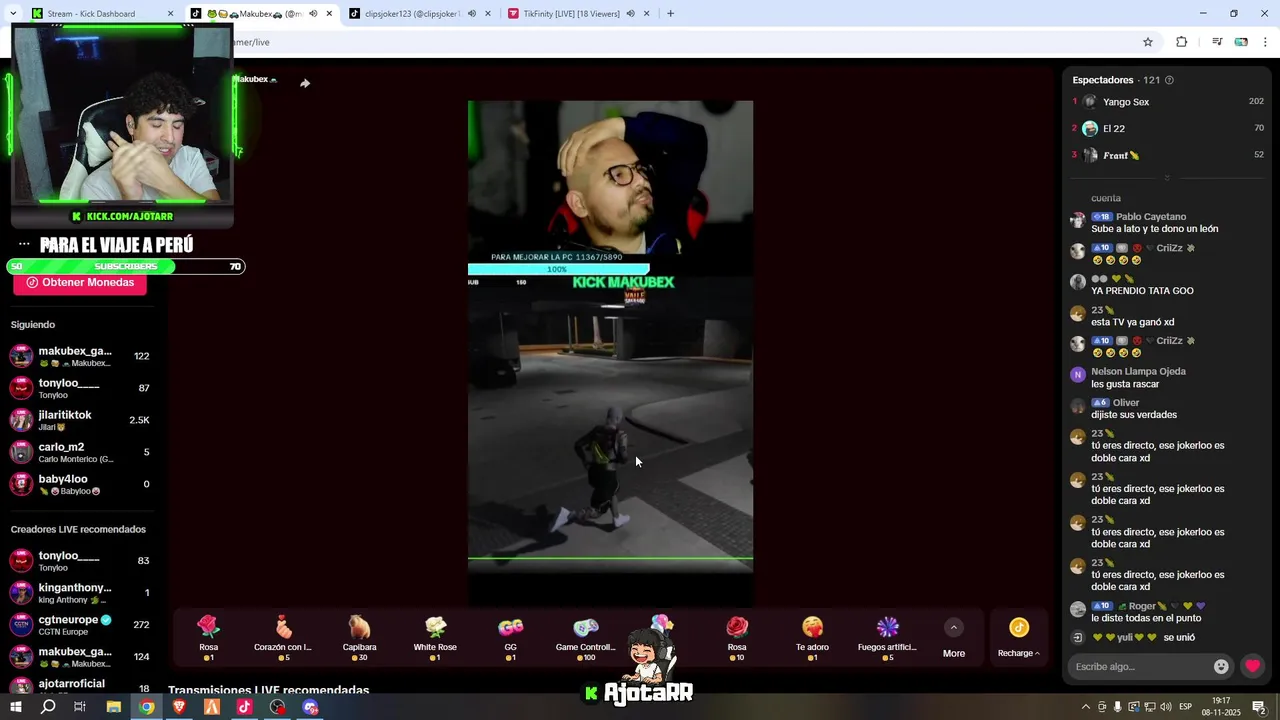This screenshot has width=1280, height=720.
Task: Show hidden system tray icons
Action: point(1086,707)
